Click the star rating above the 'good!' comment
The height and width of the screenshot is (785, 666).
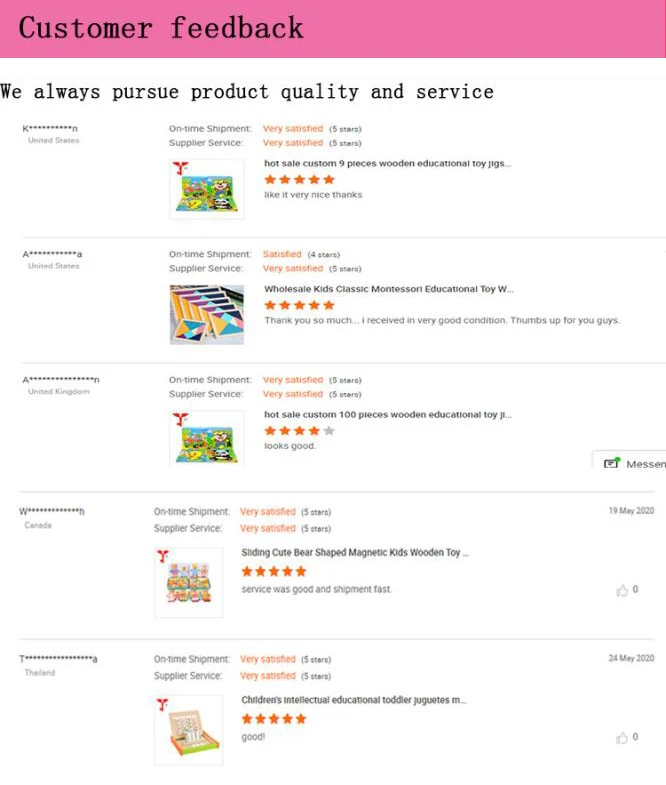click(x=274, y=719)
